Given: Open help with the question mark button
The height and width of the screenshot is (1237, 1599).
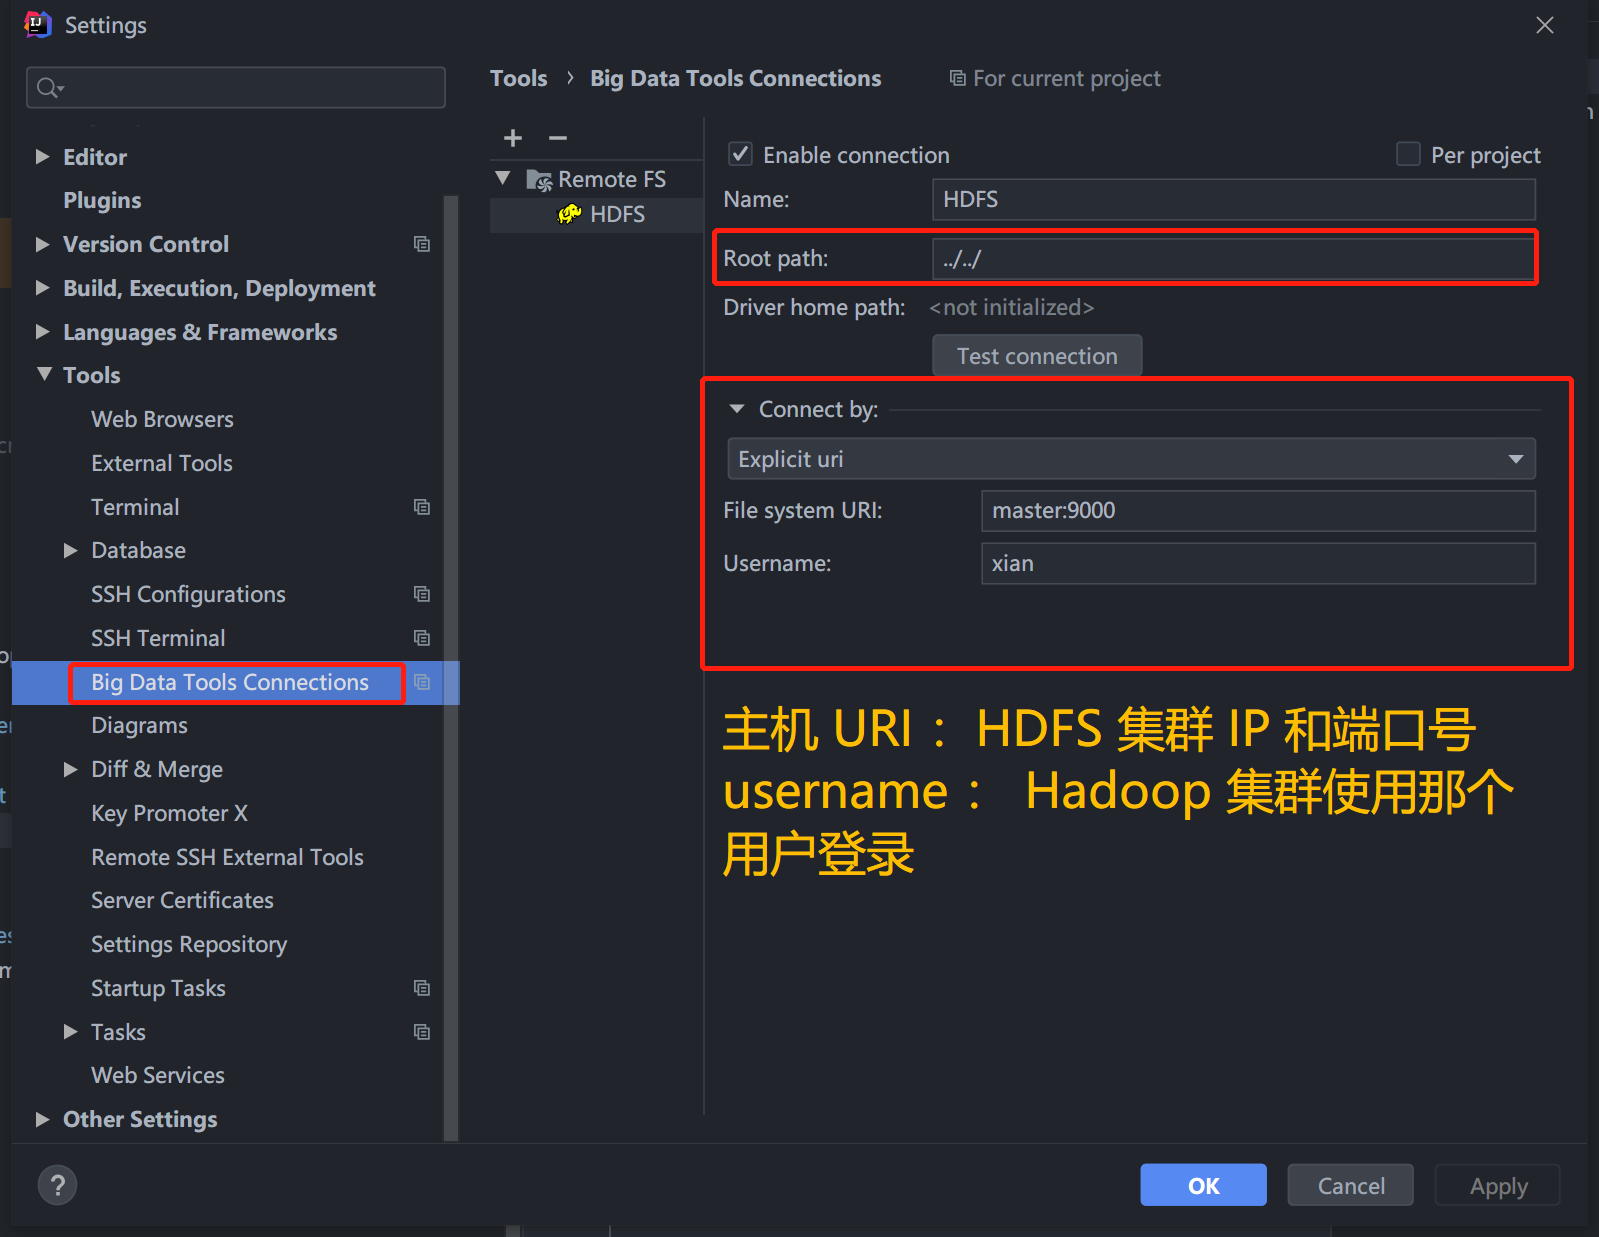Looking at the screenshot, I should pos(57,1185).
